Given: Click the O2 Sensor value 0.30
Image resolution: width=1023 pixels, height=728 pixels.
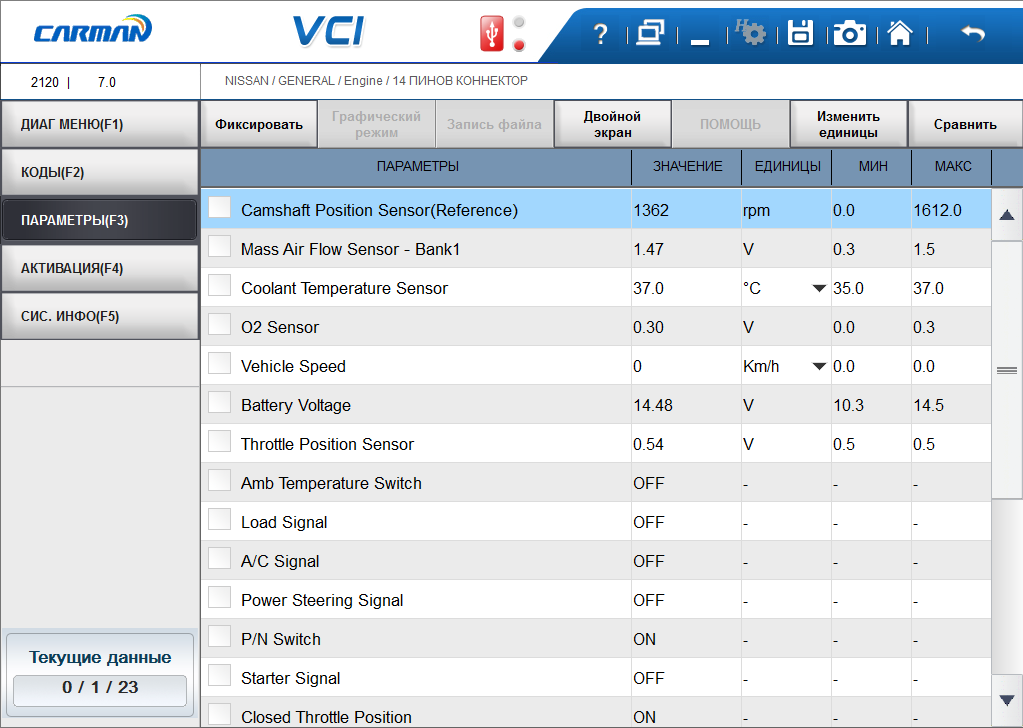Looking at the screenshot, I should [x=649, y=327].
